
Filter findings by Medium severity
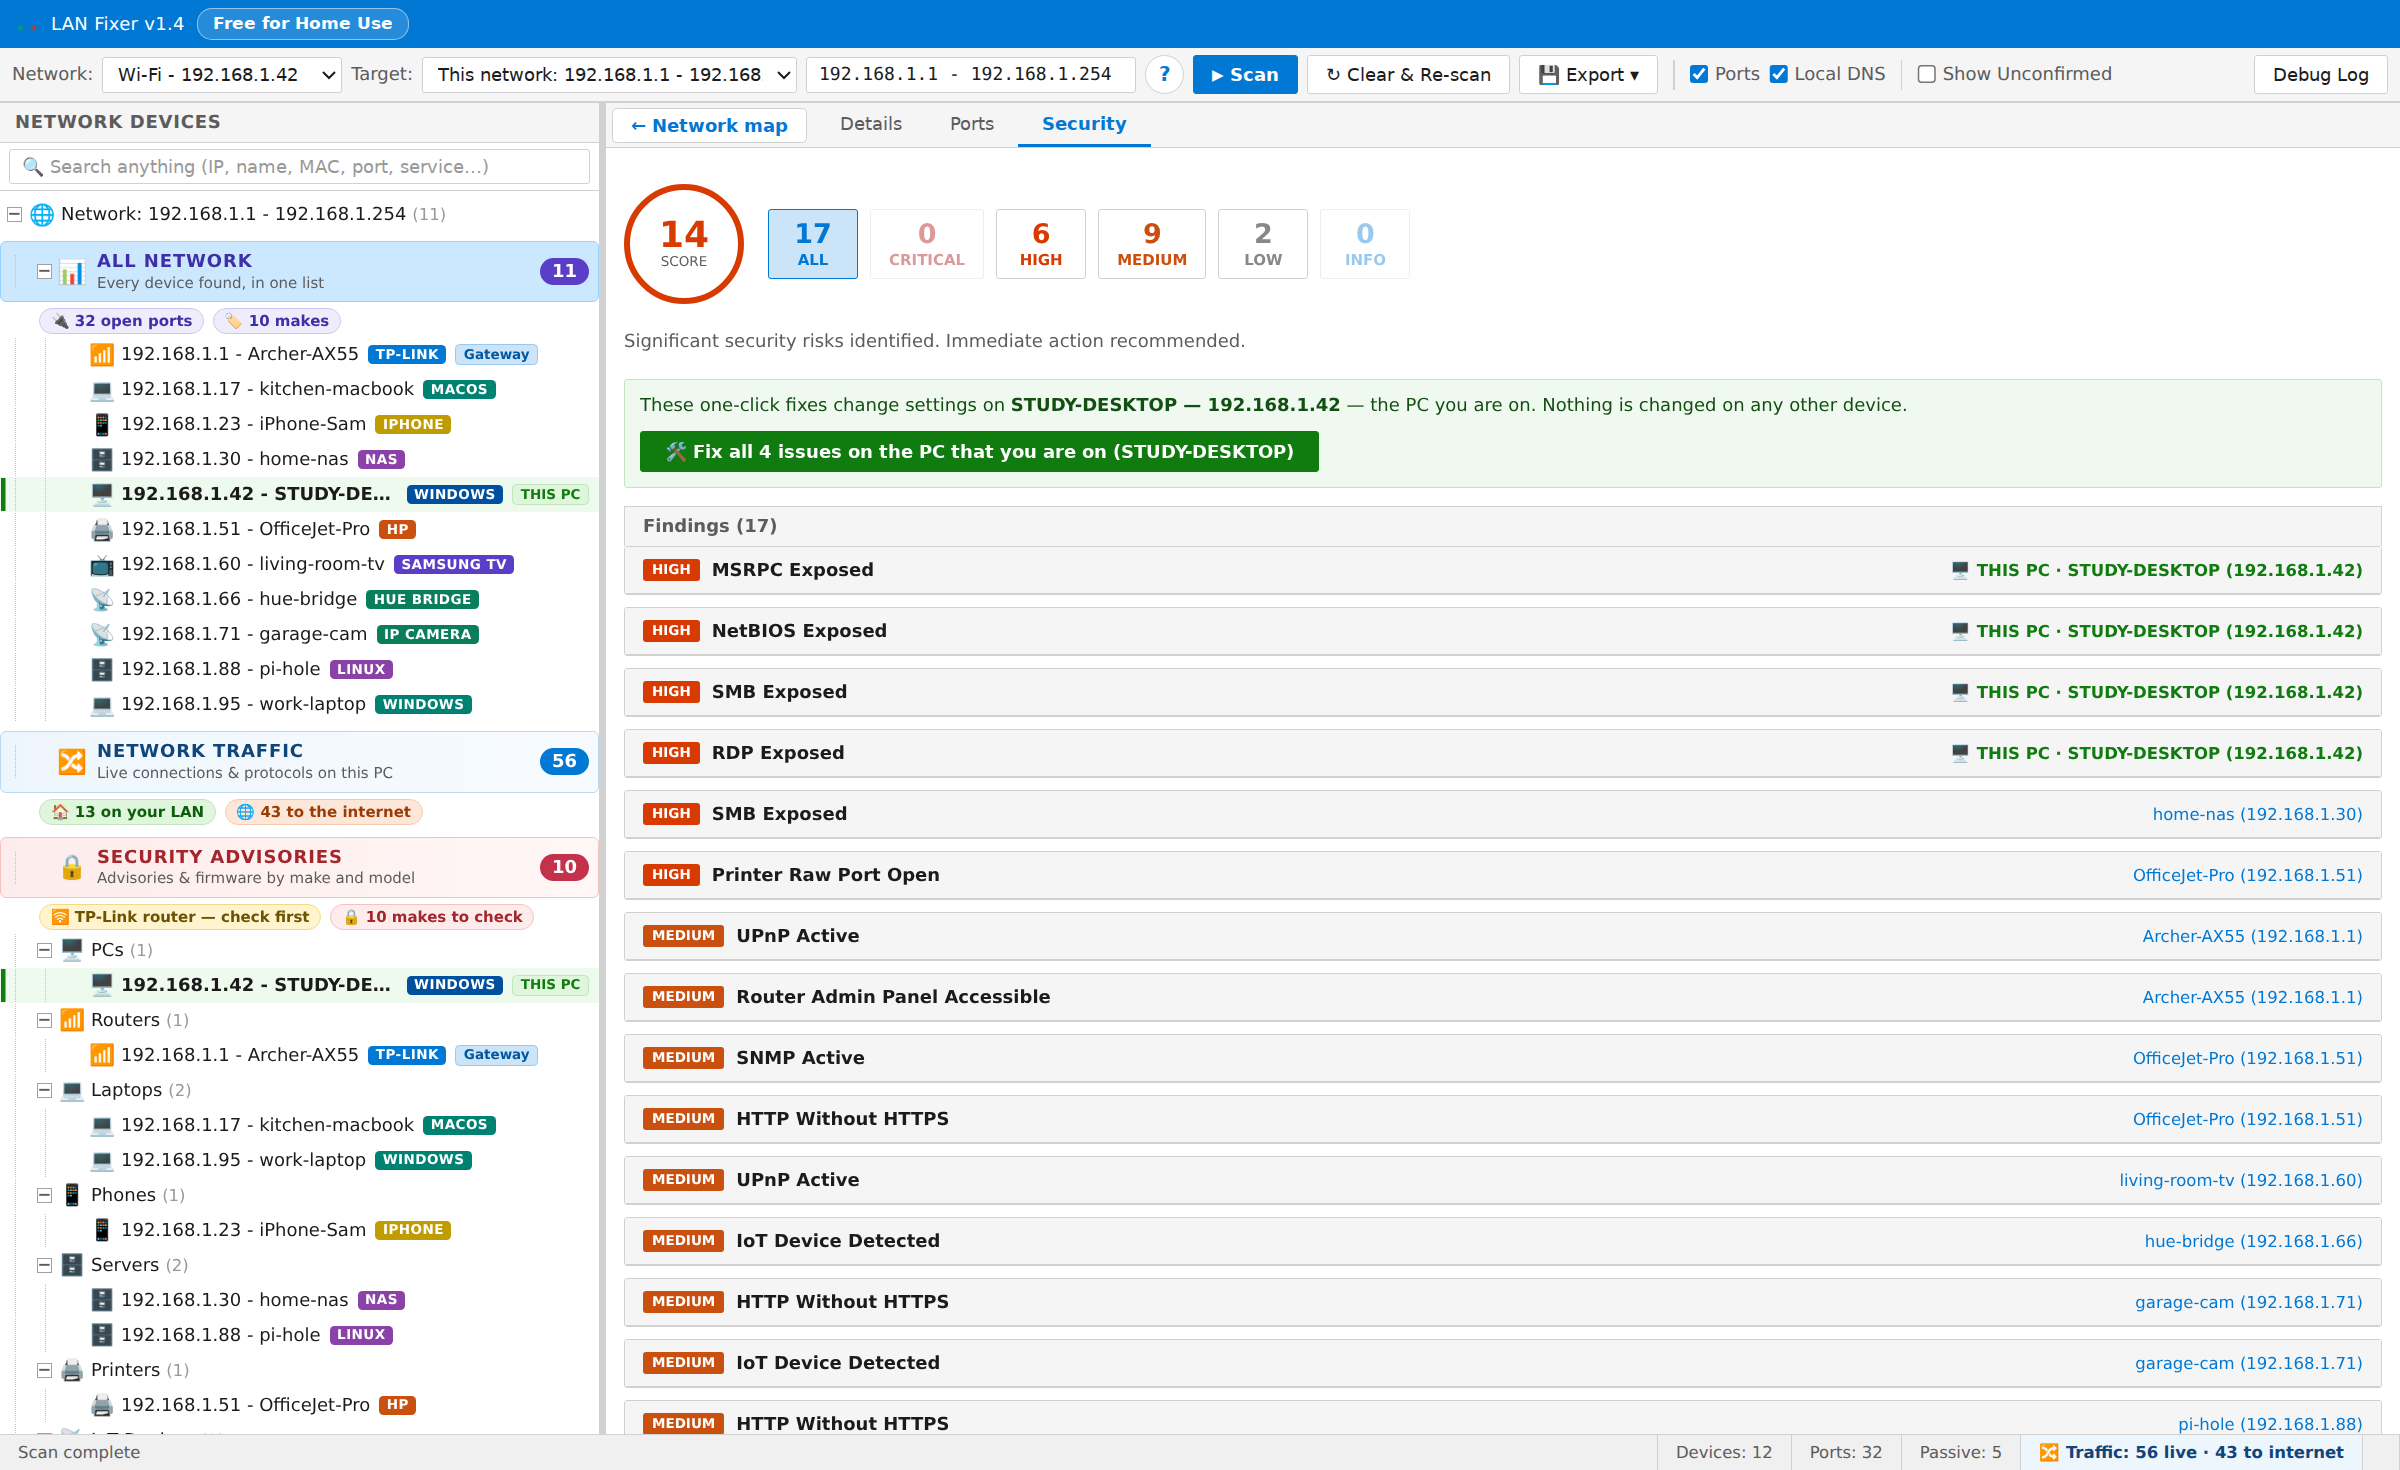click(x=1152, y=244)
